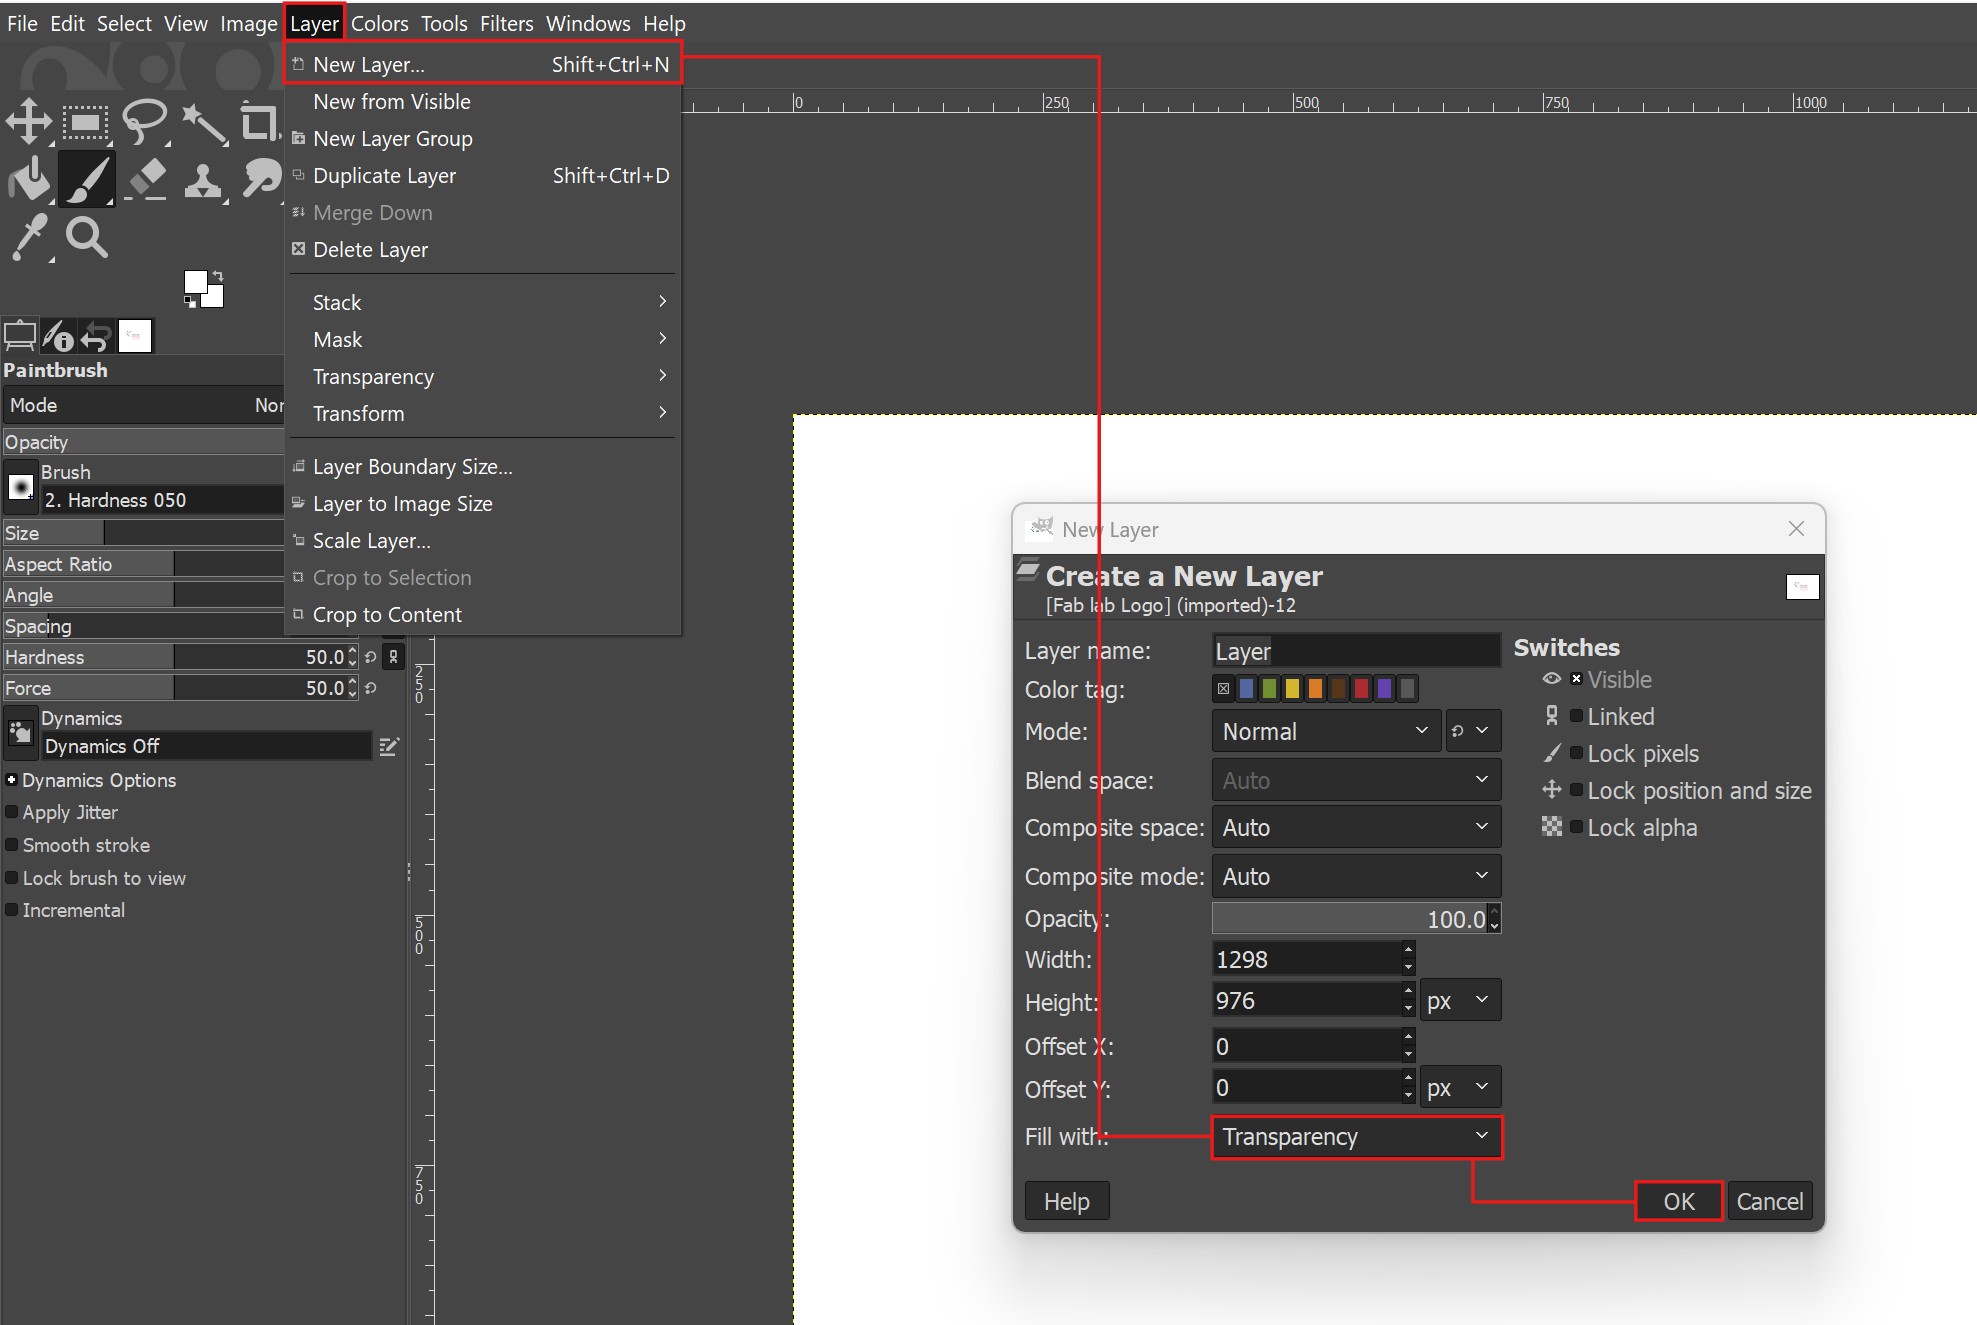1977x1325 pixels.
Task: Click the Layer name text field
Action: (x=1356, y=651)
